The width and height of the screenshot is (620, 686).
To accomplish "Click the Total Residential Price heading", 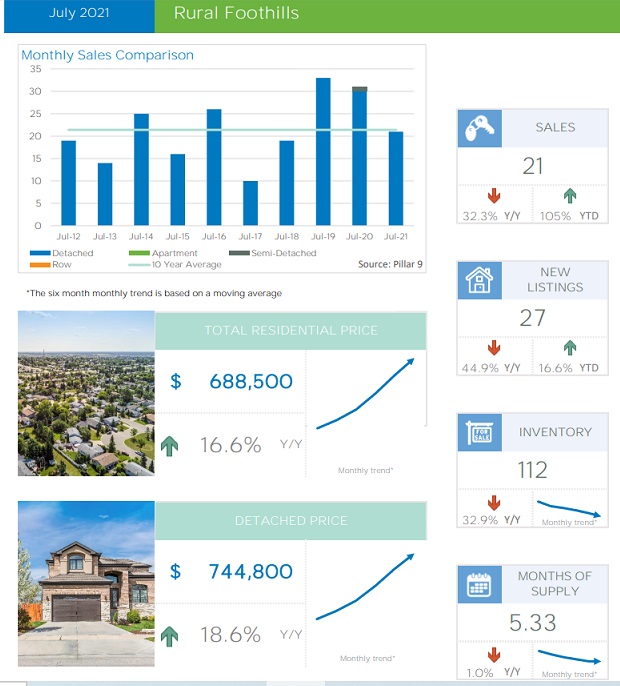I will click(x=290, y=330).
